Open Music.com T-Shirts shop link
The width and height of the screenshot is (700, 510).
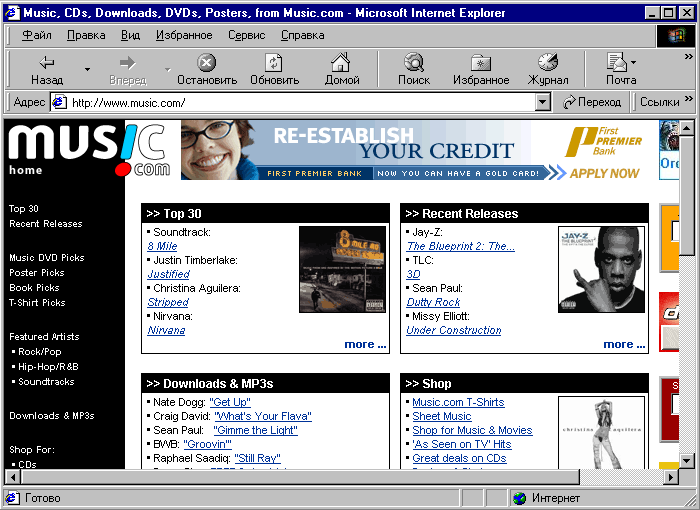(x=458, y=402)
